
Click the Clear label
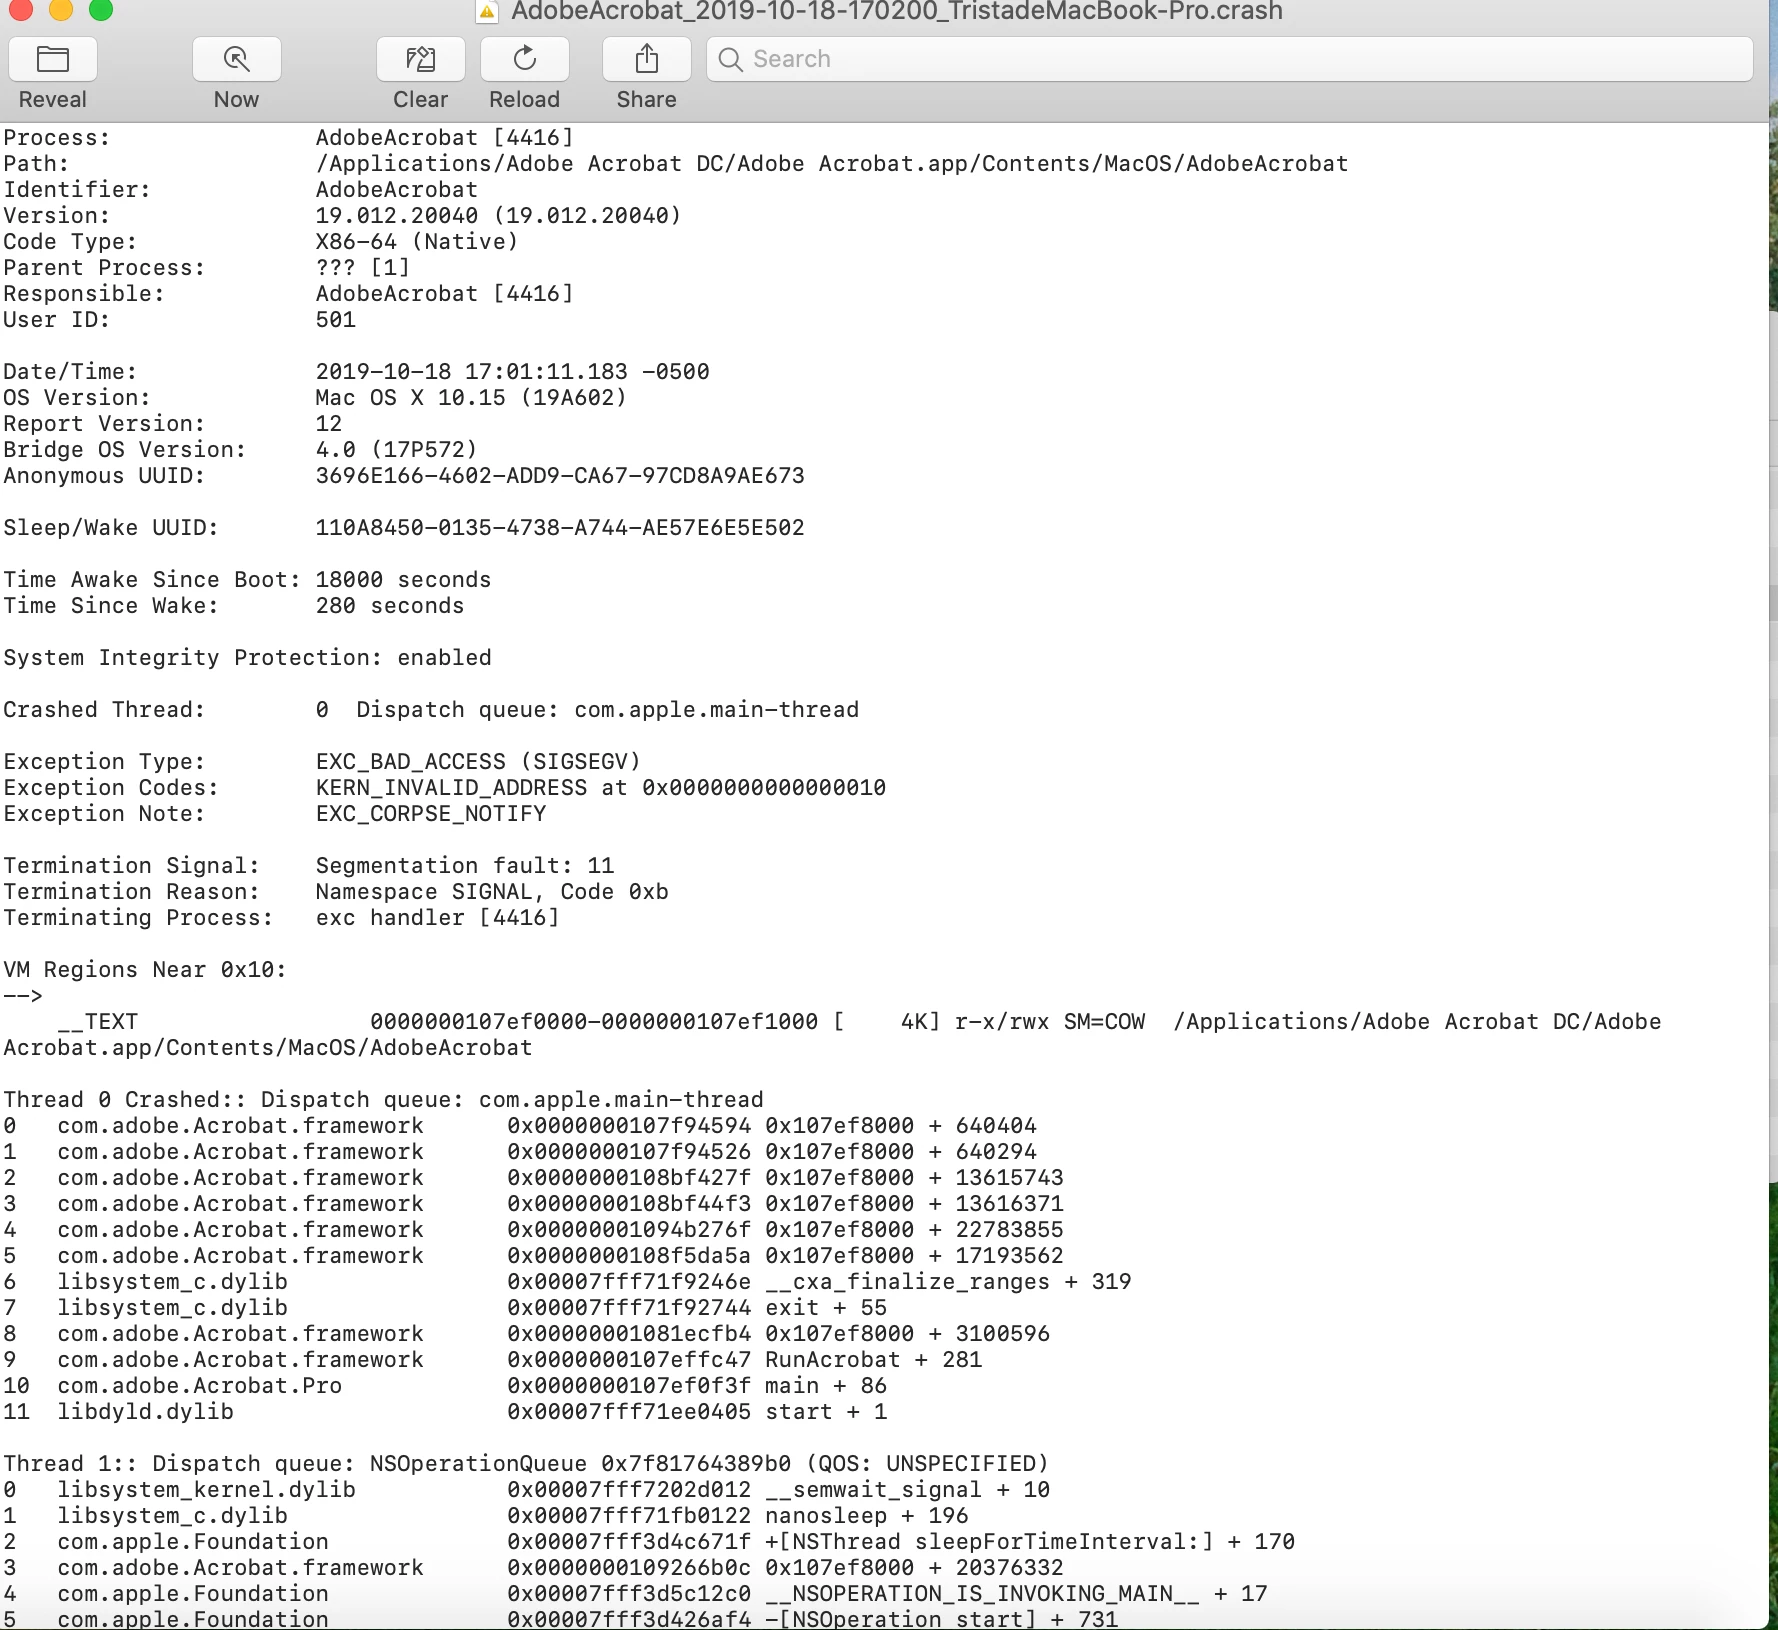(x=421, y=100)
